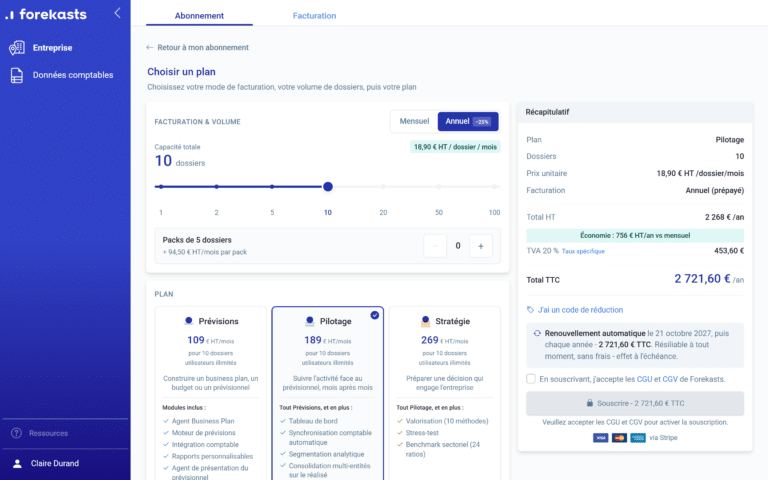Click the Total TTC amount 2 721,60 €

point(702,279)
